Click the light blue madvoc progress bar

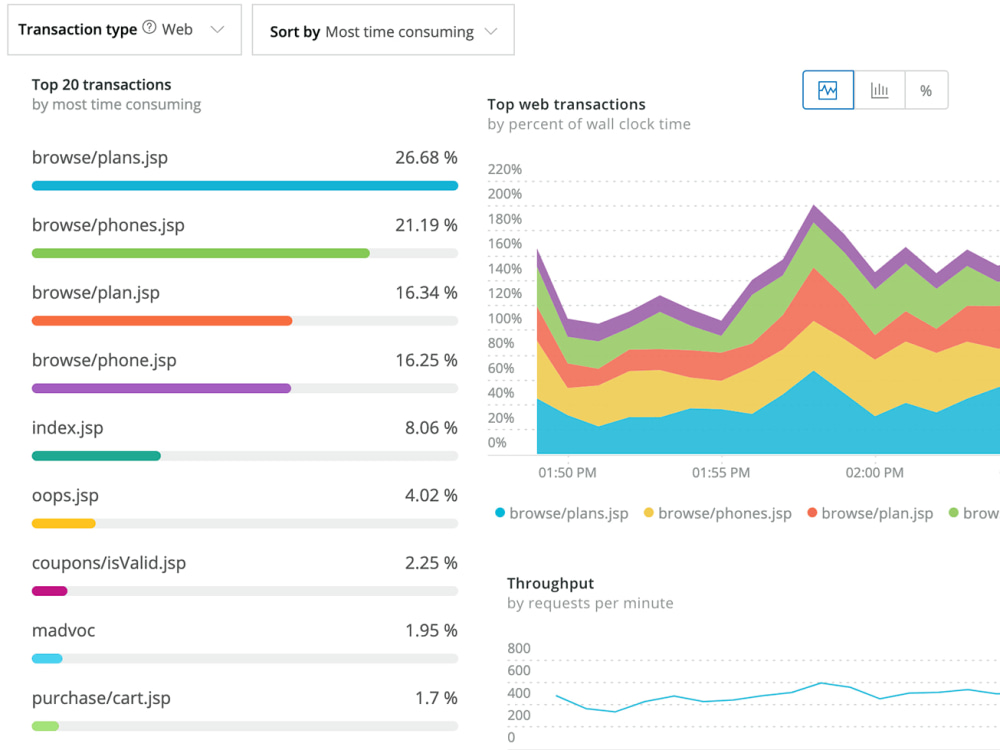(47, 659)
